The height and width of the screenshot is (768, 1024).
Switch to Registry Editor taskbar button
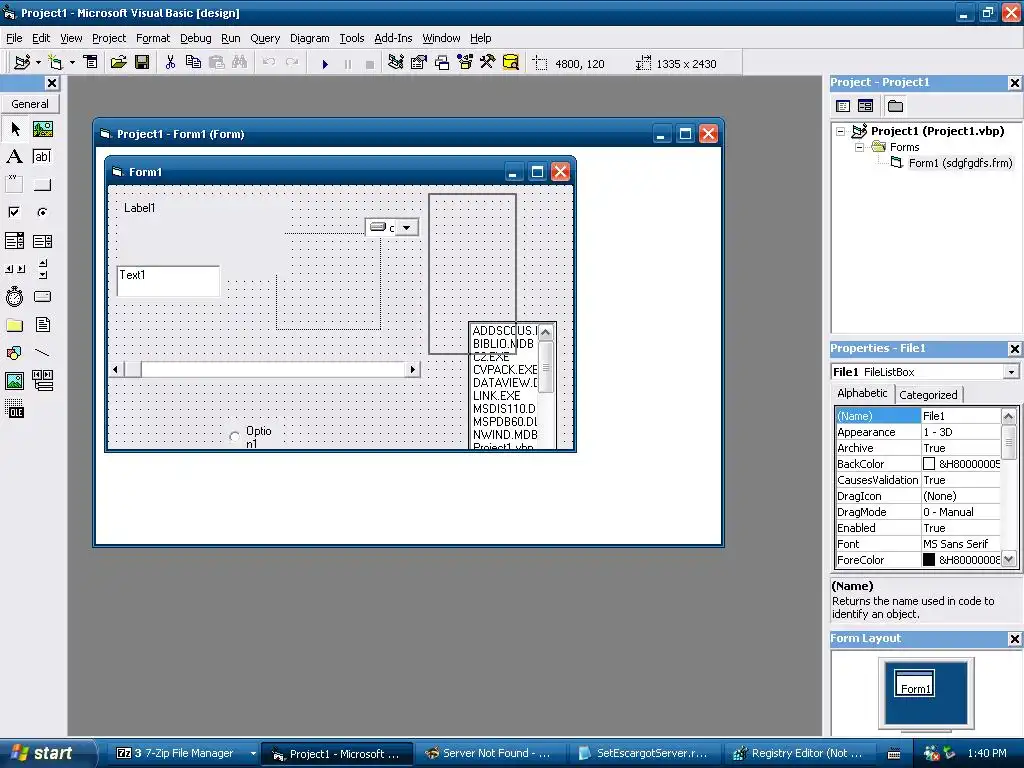799,753
